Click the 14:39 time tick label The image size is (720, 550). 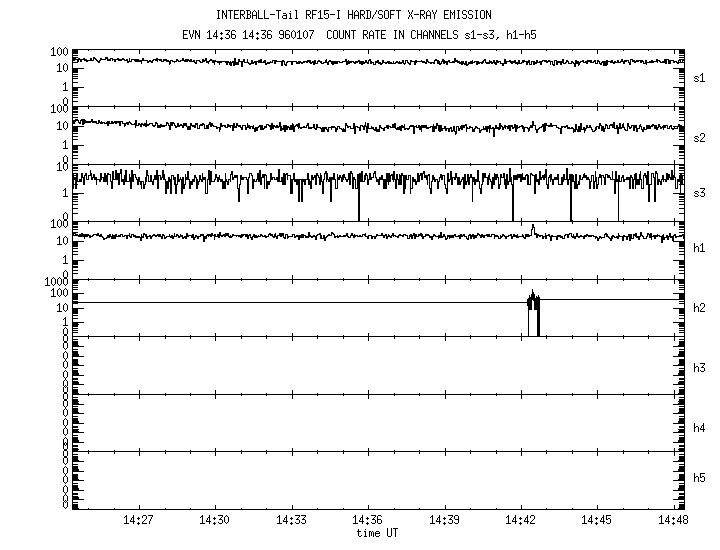(x=444, y=521)
